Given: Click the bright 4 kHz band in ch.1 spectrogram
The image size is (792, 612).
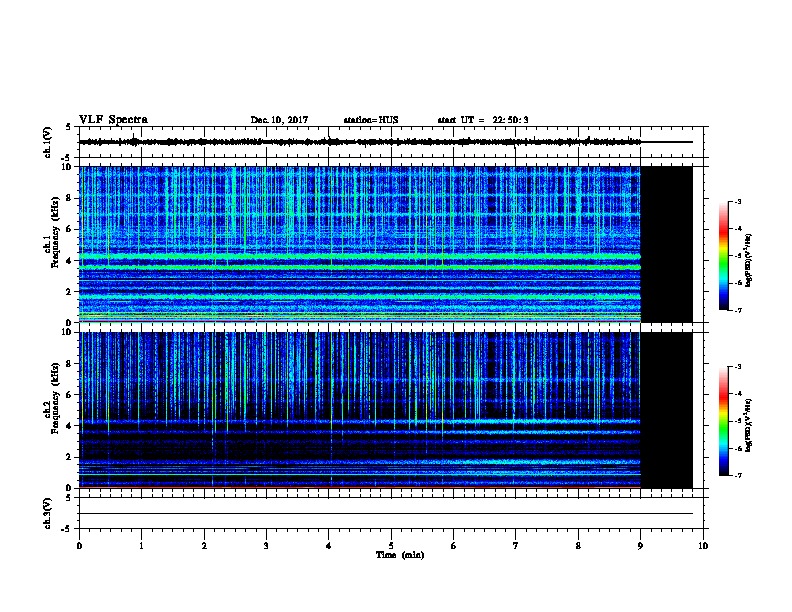Looking at the screenshot, I should click(x=360, y=257).
